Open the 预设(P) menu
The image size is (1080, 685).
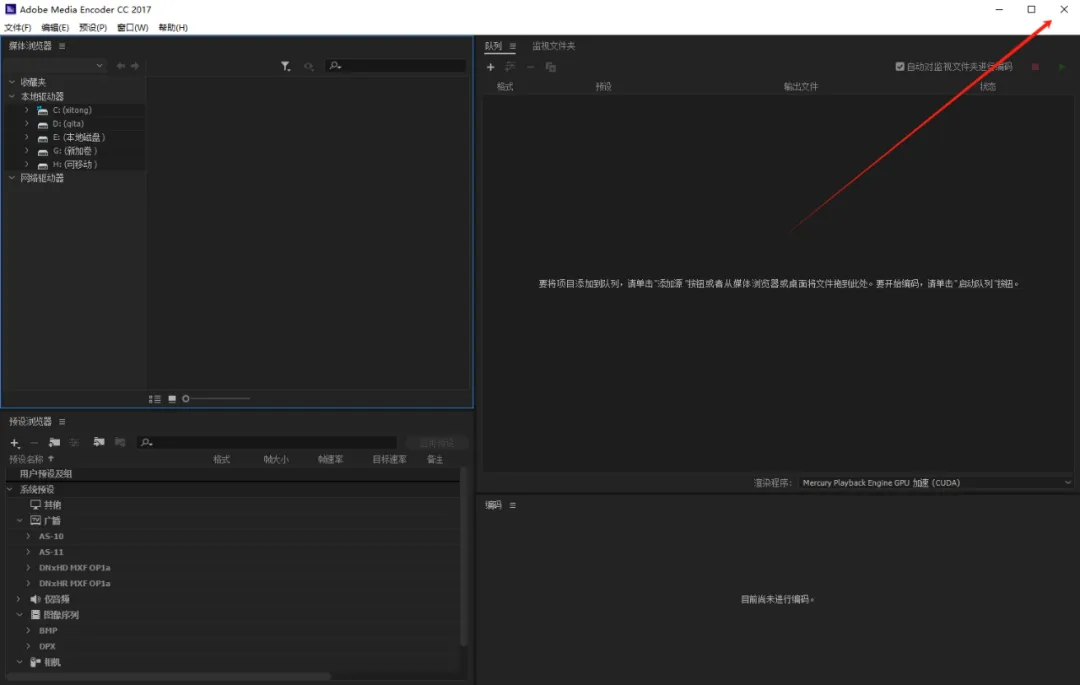93,28
